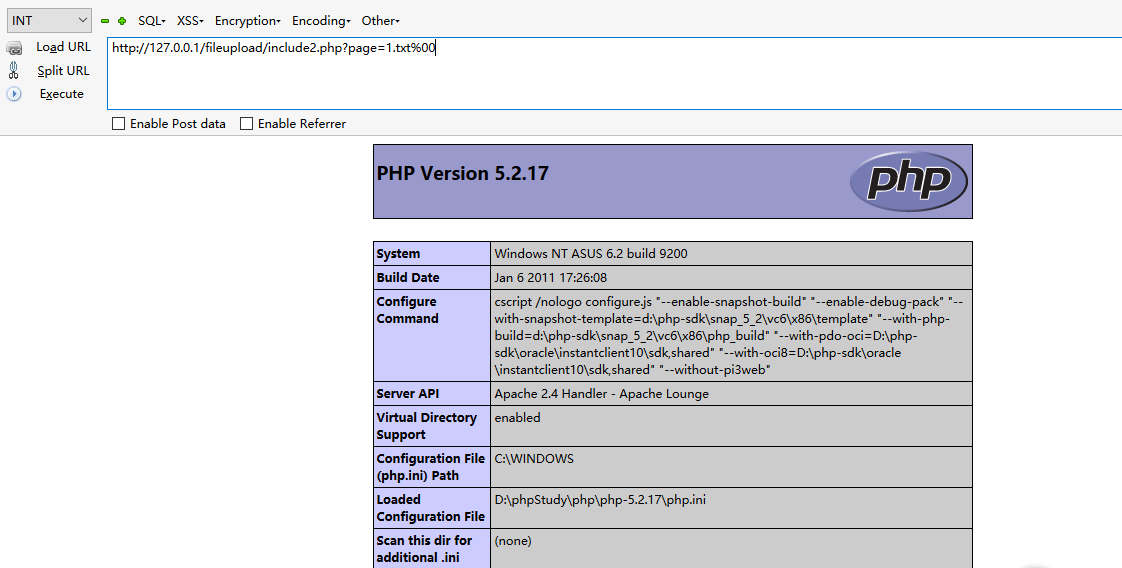Click the System row label
The width and height of the screenshot is (1122, 568).
tap(399, 254)
